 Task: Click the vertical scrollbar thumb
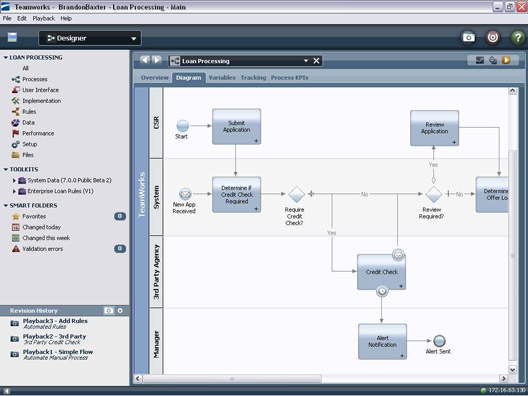click(512, 255)
